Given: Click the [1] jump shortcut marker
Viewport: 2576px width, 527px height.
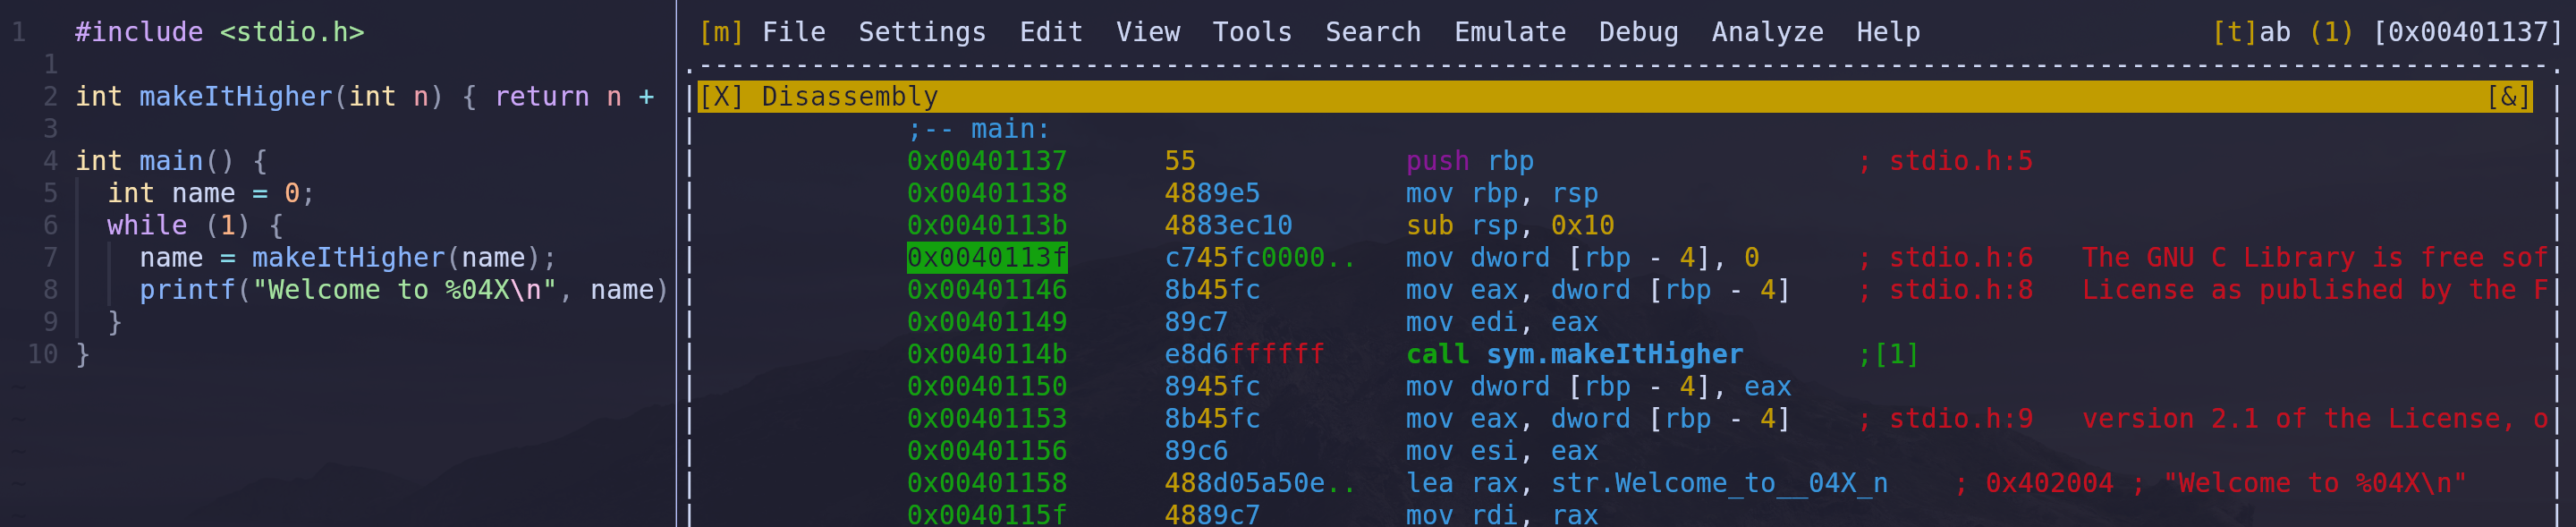Looking at the screenshot, I should click(1896, 355).
